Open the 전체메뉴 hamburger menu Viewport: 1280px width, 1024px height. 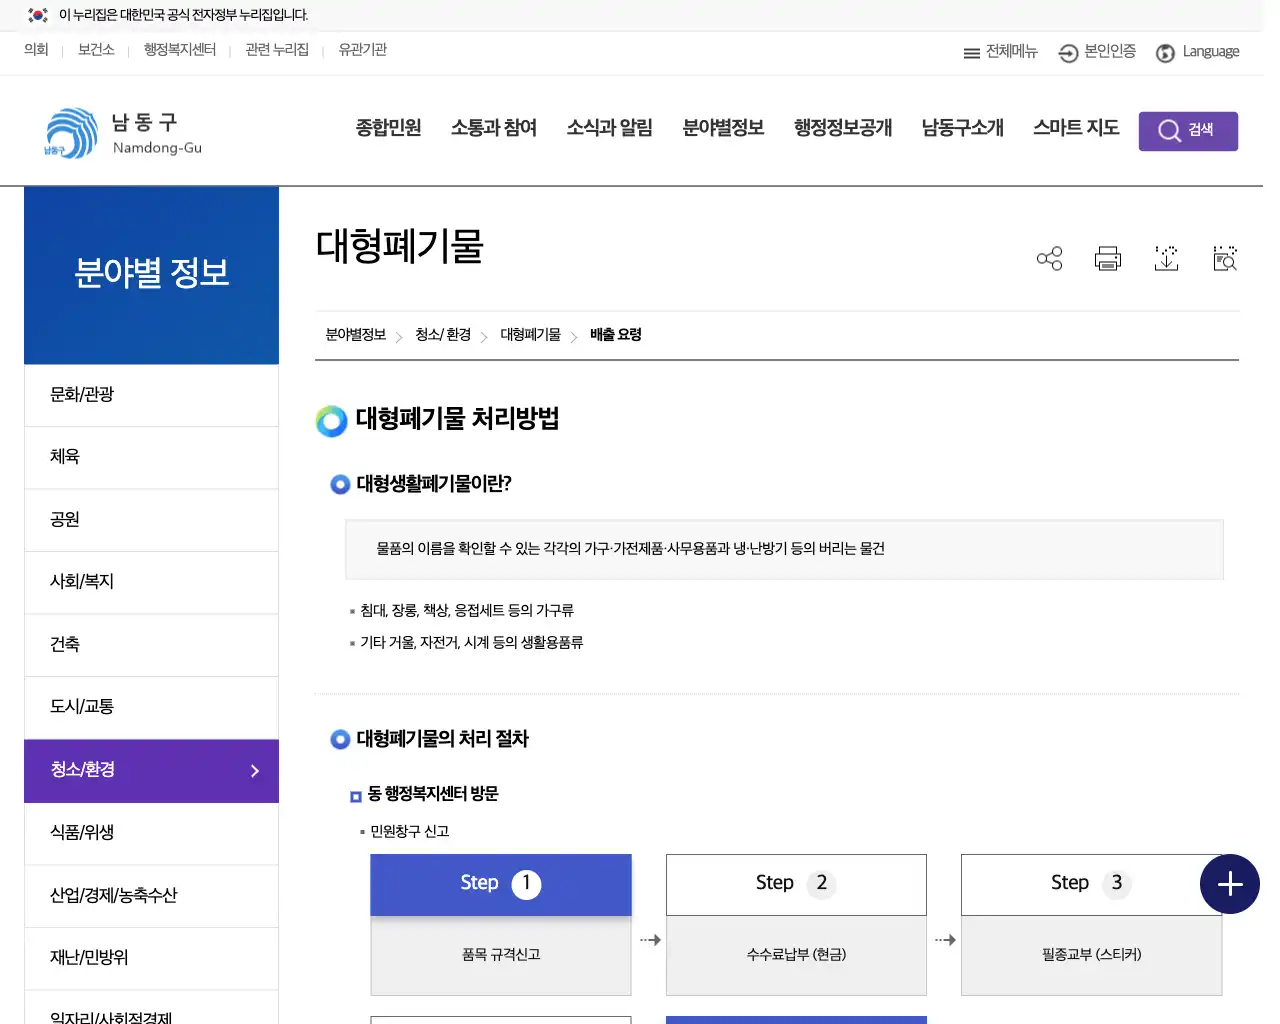pos(999,52)
